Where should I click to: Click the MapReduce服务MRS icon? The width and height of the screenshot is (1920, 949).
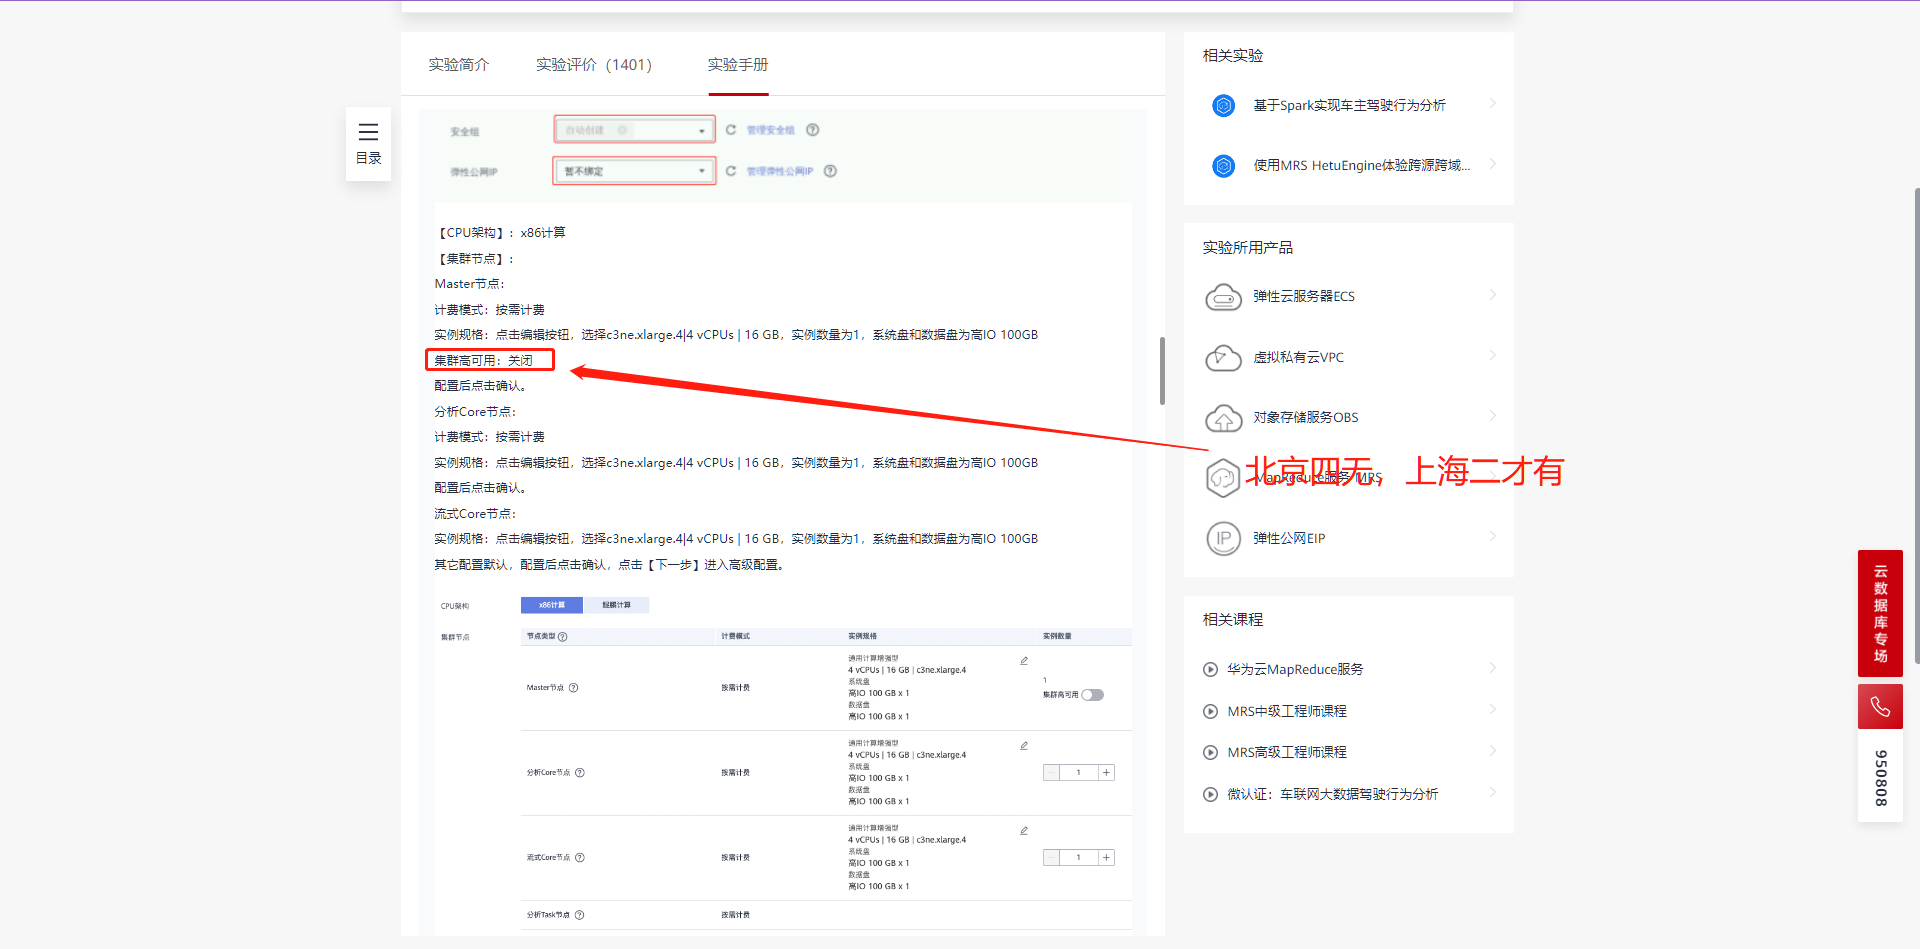point(1223,478)
